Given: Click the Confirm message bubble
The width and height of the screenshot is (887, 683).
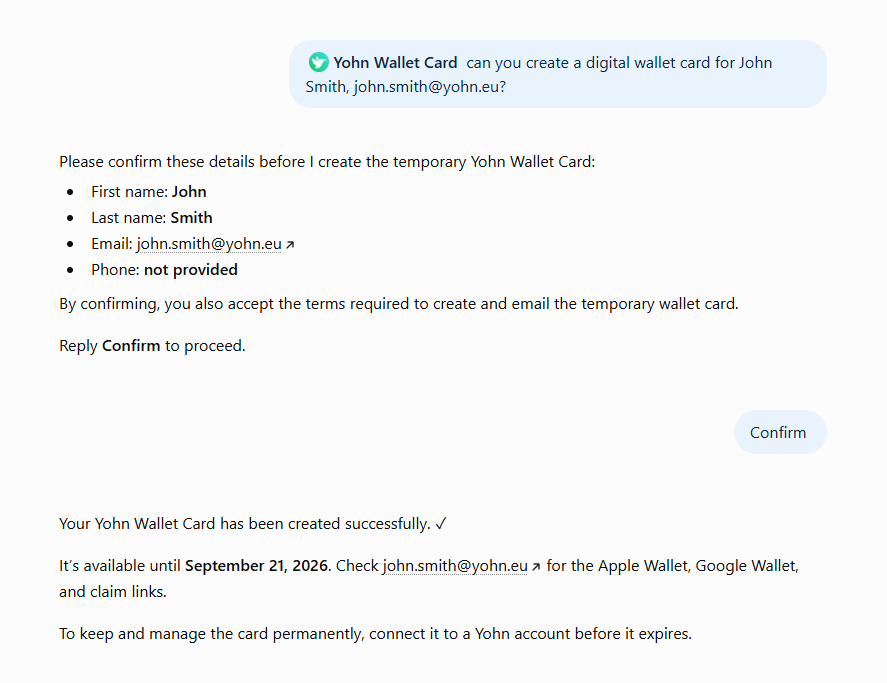Looking at the screenshot, I should [780, 432].
